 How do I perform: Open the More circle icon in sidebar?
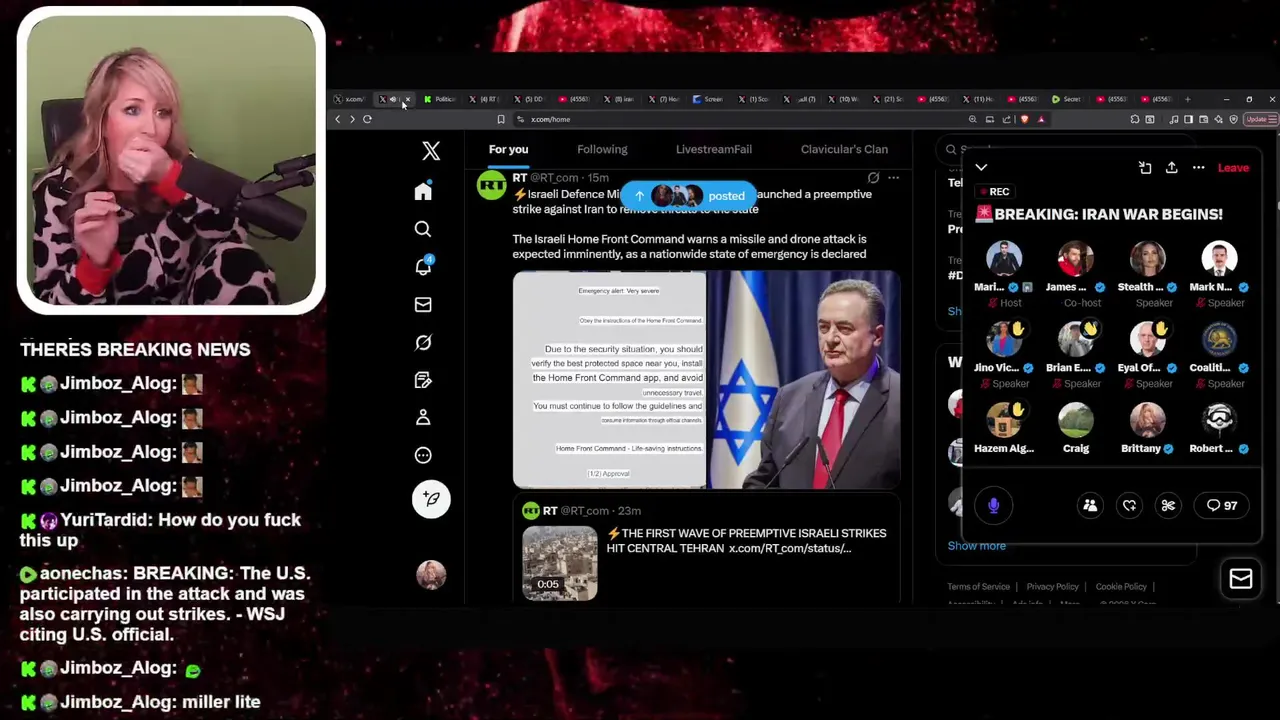tap(423, 455)
